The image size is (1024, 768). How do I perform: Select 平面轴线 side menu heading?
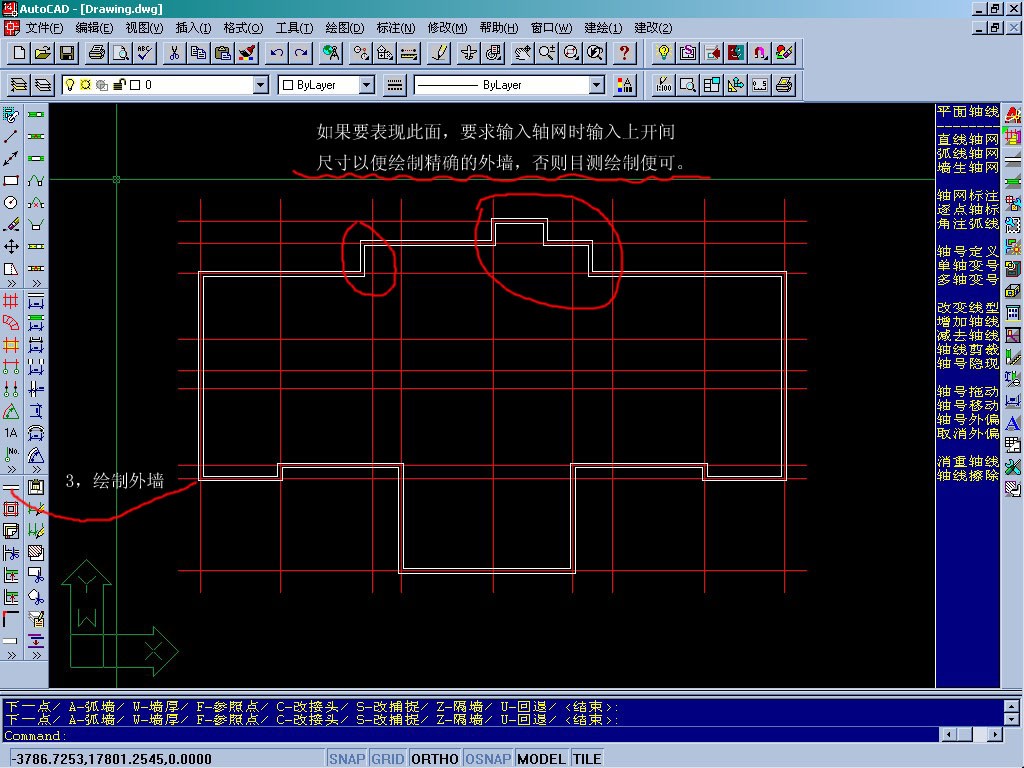click(968, 112)
